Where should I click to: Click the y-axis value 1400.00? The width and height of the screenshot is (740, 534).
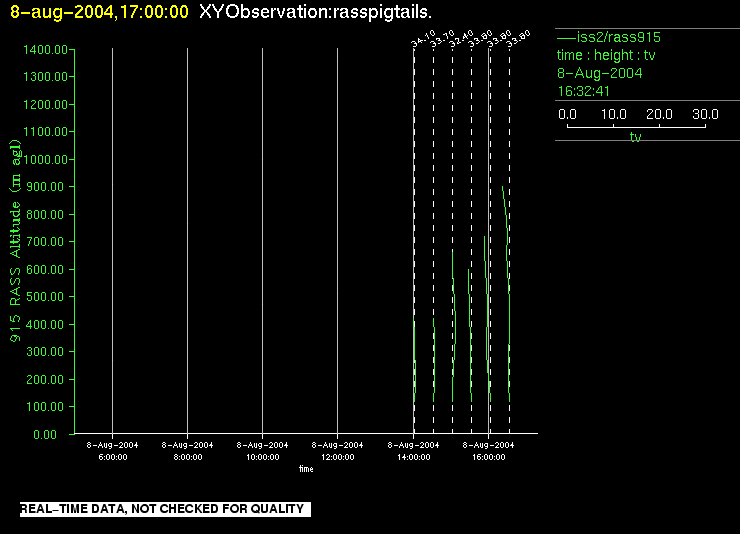(x=45, y=50)
